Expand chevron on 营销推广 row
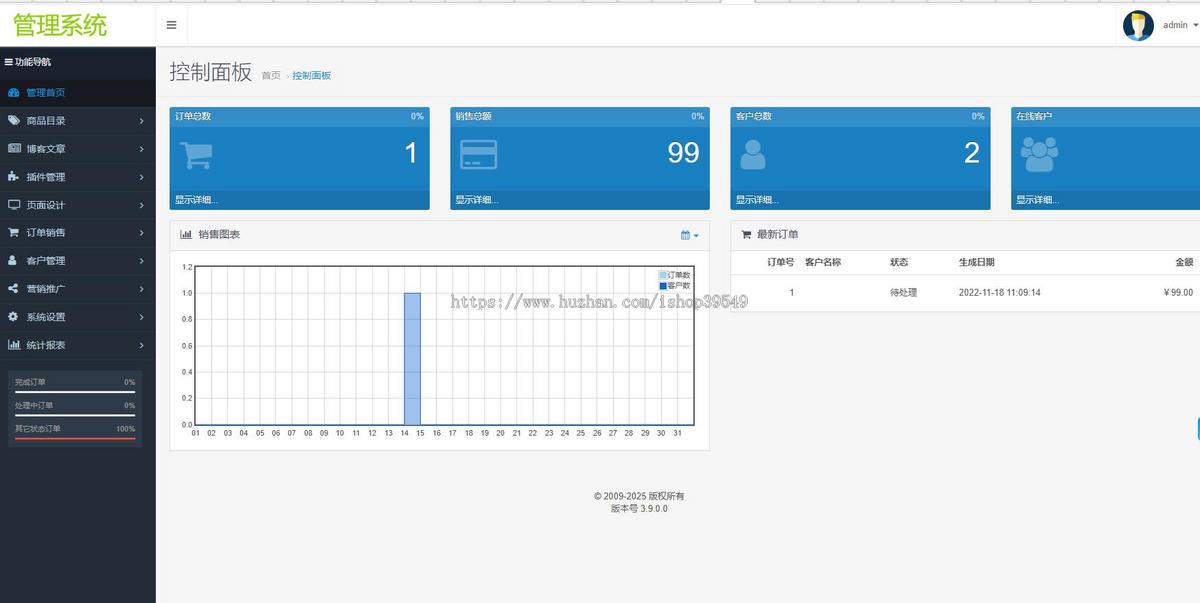1200x603 pixels. coord(141,289)
